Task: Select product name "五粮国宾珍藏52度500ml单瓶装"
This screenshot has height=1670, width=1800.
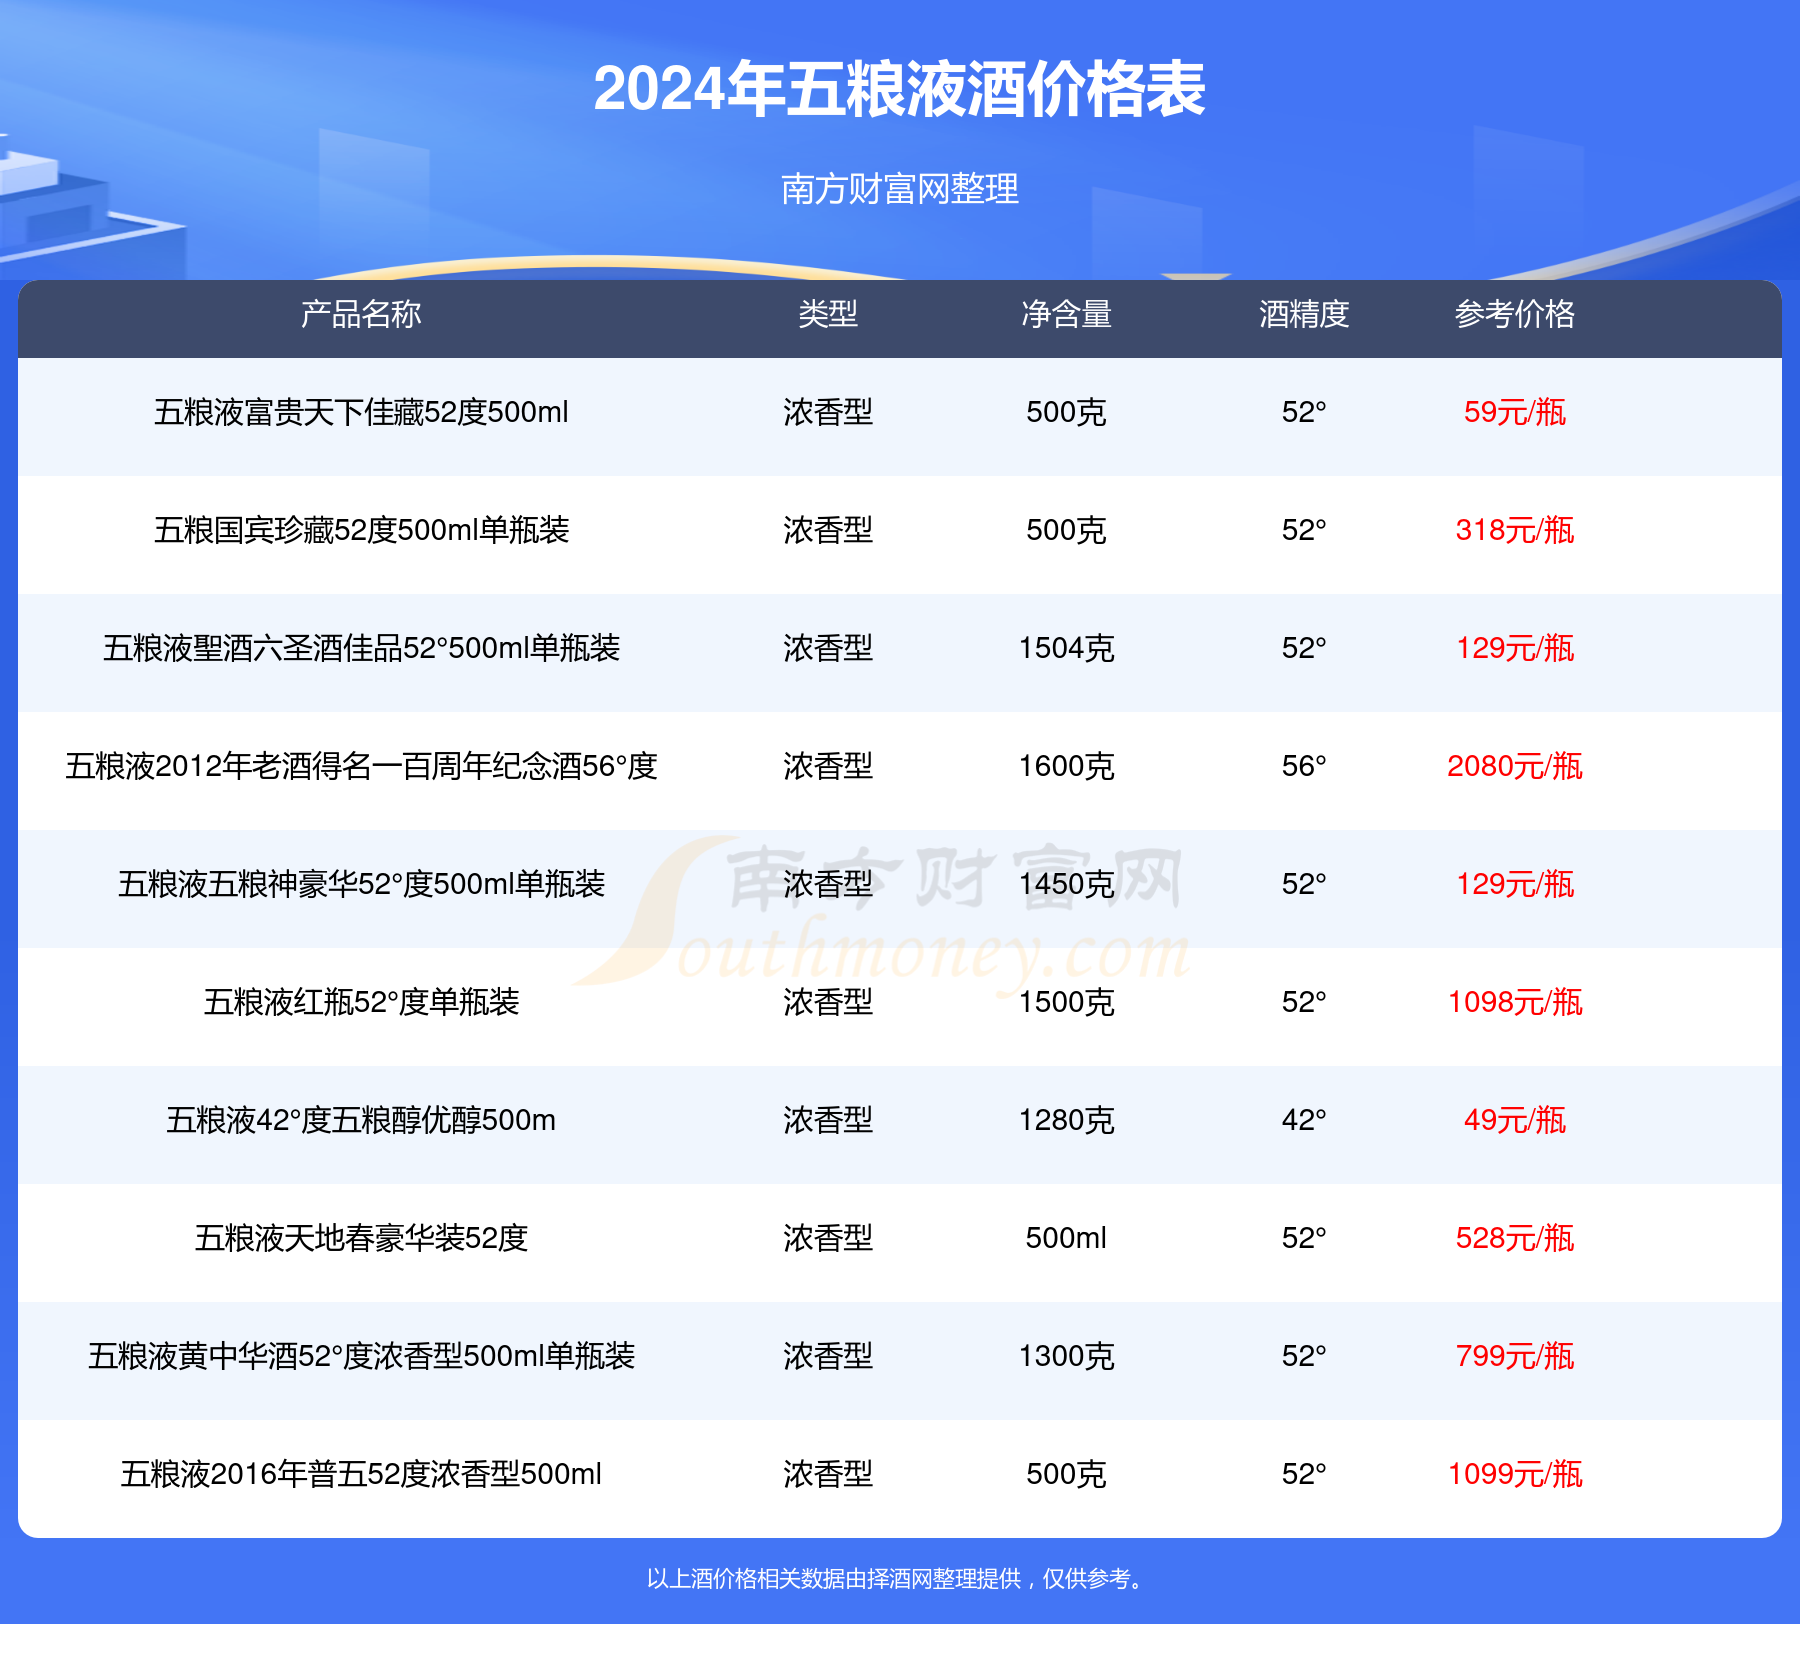Action: [361, 530]
